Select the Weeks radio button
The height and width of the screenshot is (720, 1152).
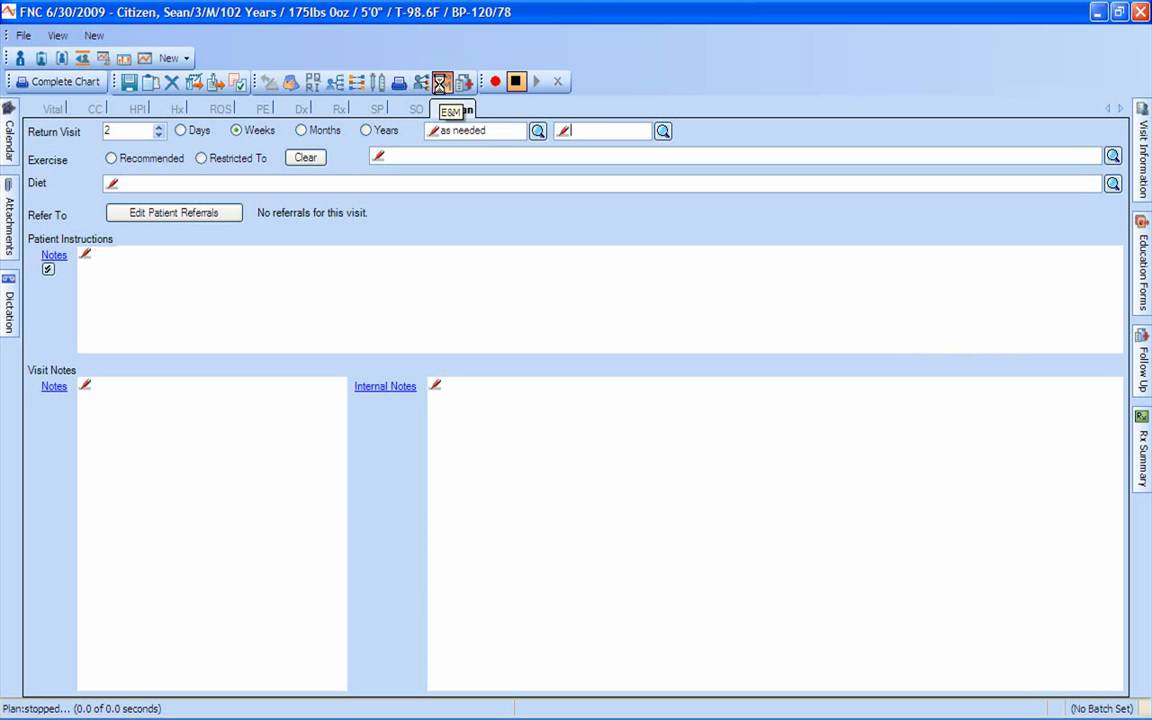pyautogui.click(x=236, y=130)
